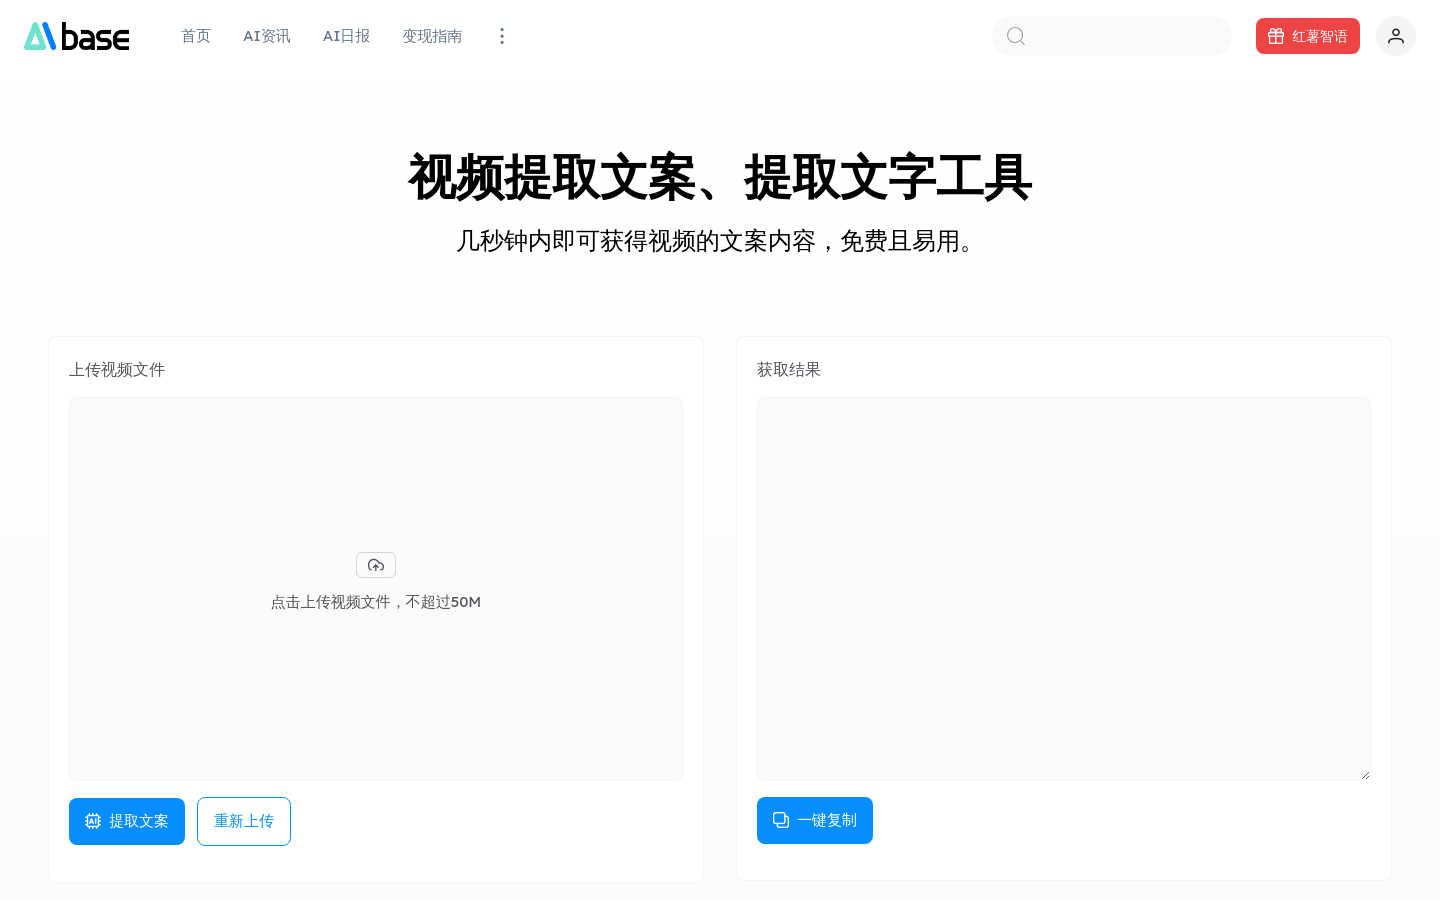Expand the three-dot more menu
1440x900 pixels.
pos(502,36)
